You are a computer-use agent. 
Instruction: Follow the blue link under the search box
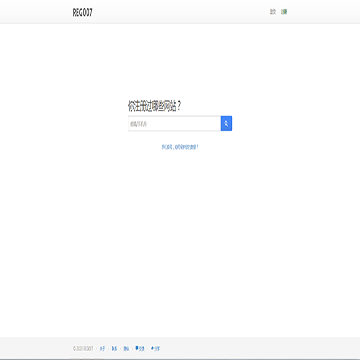(180, 147)
